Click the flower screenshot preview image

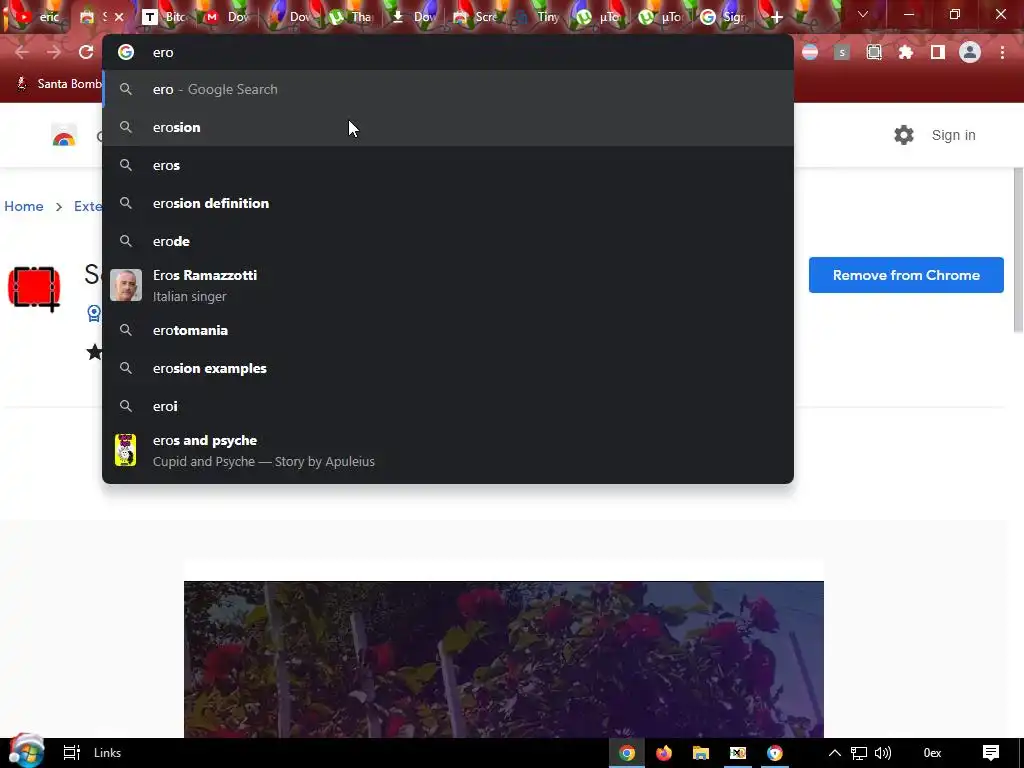(x=504, y=659)
